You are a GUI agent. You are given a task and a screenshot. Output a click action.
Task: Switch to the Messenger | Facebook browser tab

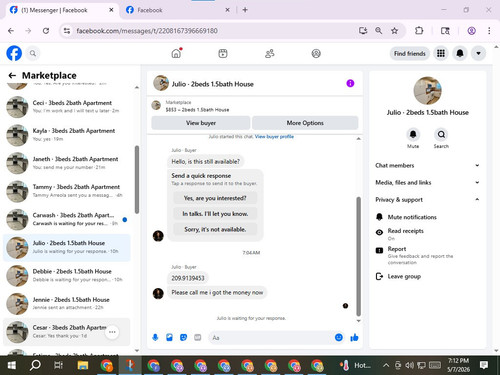coord(61,10)
